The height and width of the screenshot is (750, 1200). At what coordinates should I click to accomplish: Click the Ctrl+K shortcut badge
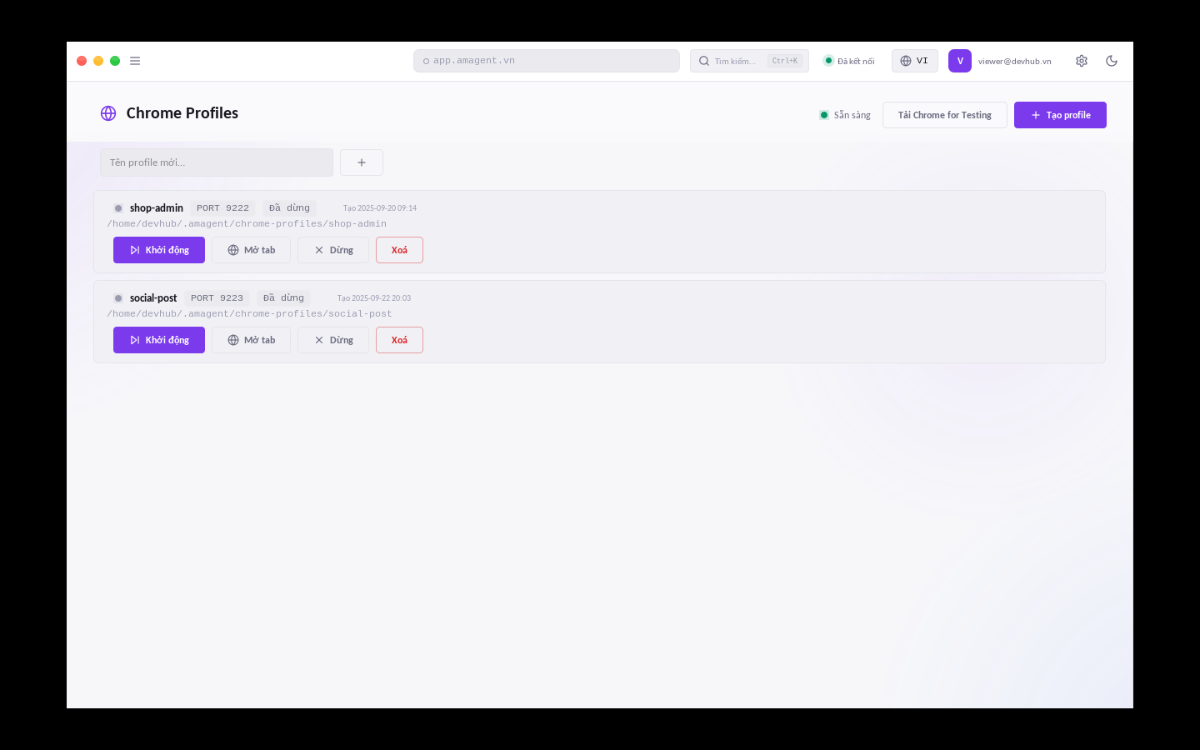785,61
